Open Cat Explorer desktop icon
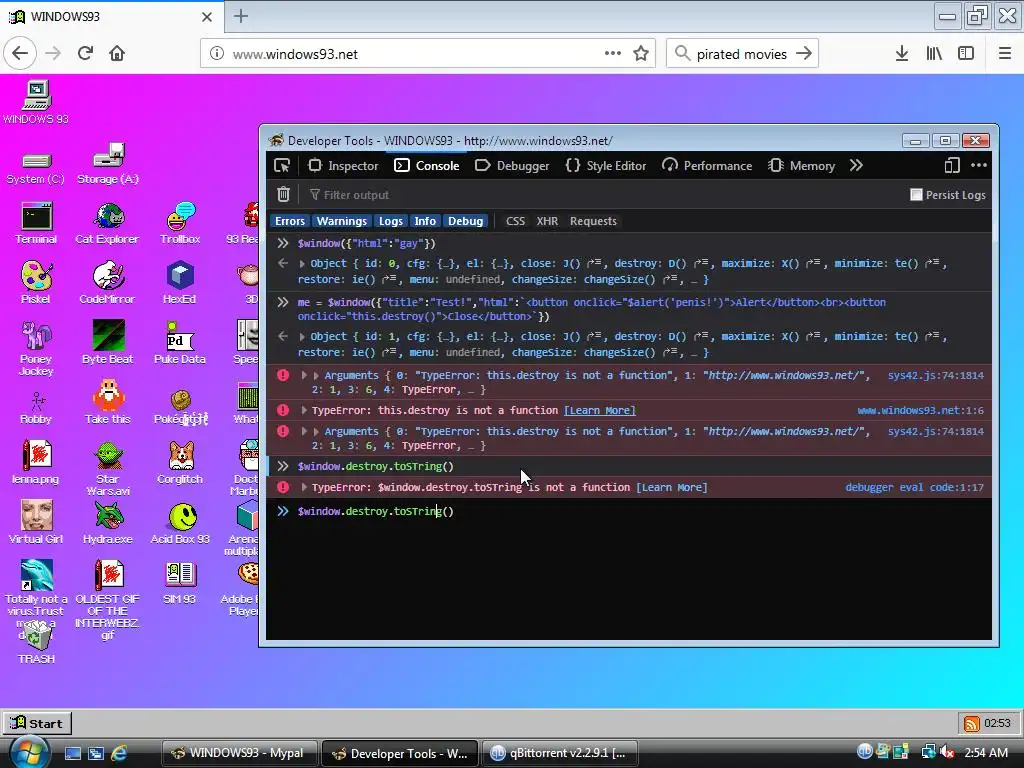The height and width of the screenshot is (768, 1024). (107, 223)
